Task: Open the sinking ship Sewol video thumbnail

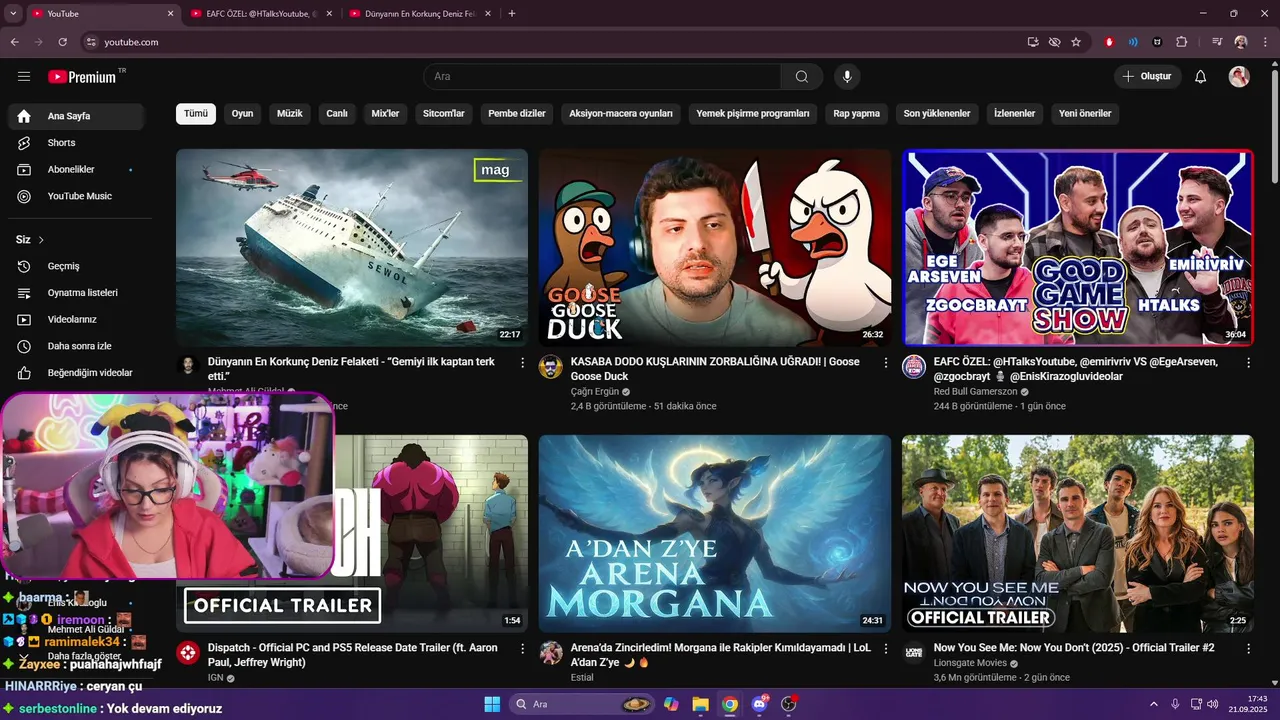Action: pos(352,248)
